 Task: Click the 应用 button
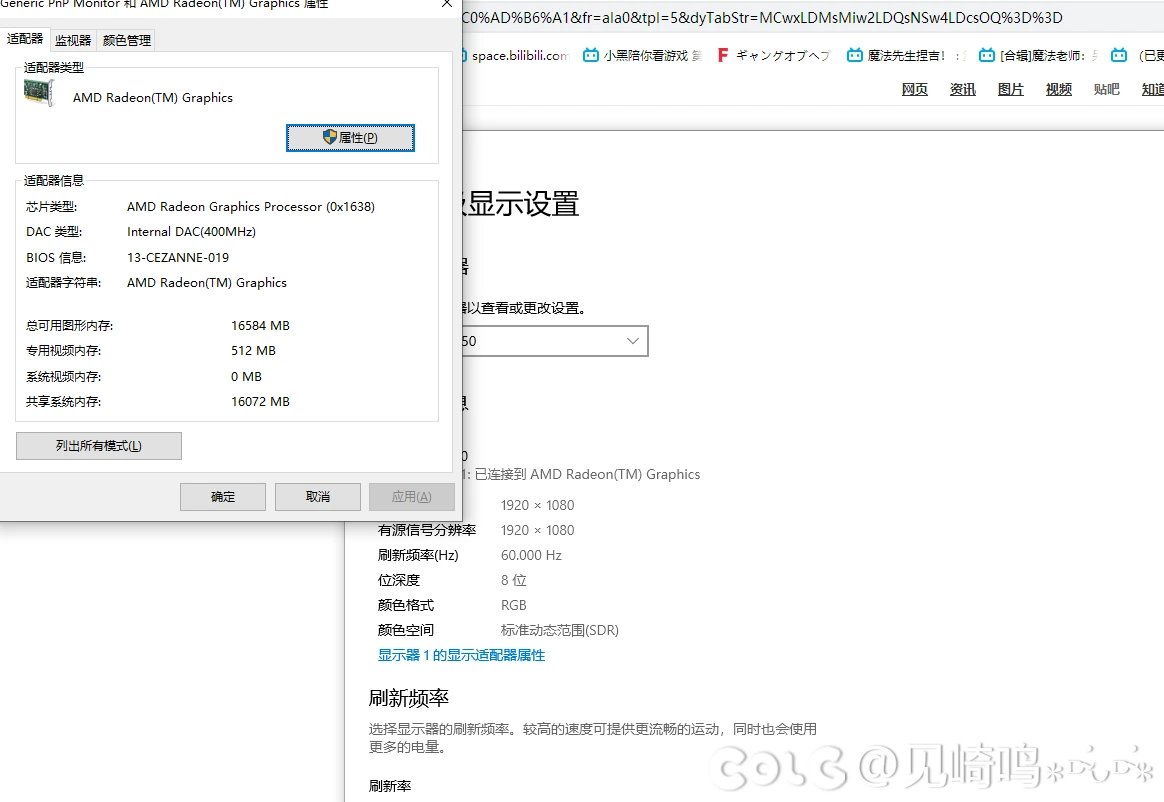[x=411, y=497]
